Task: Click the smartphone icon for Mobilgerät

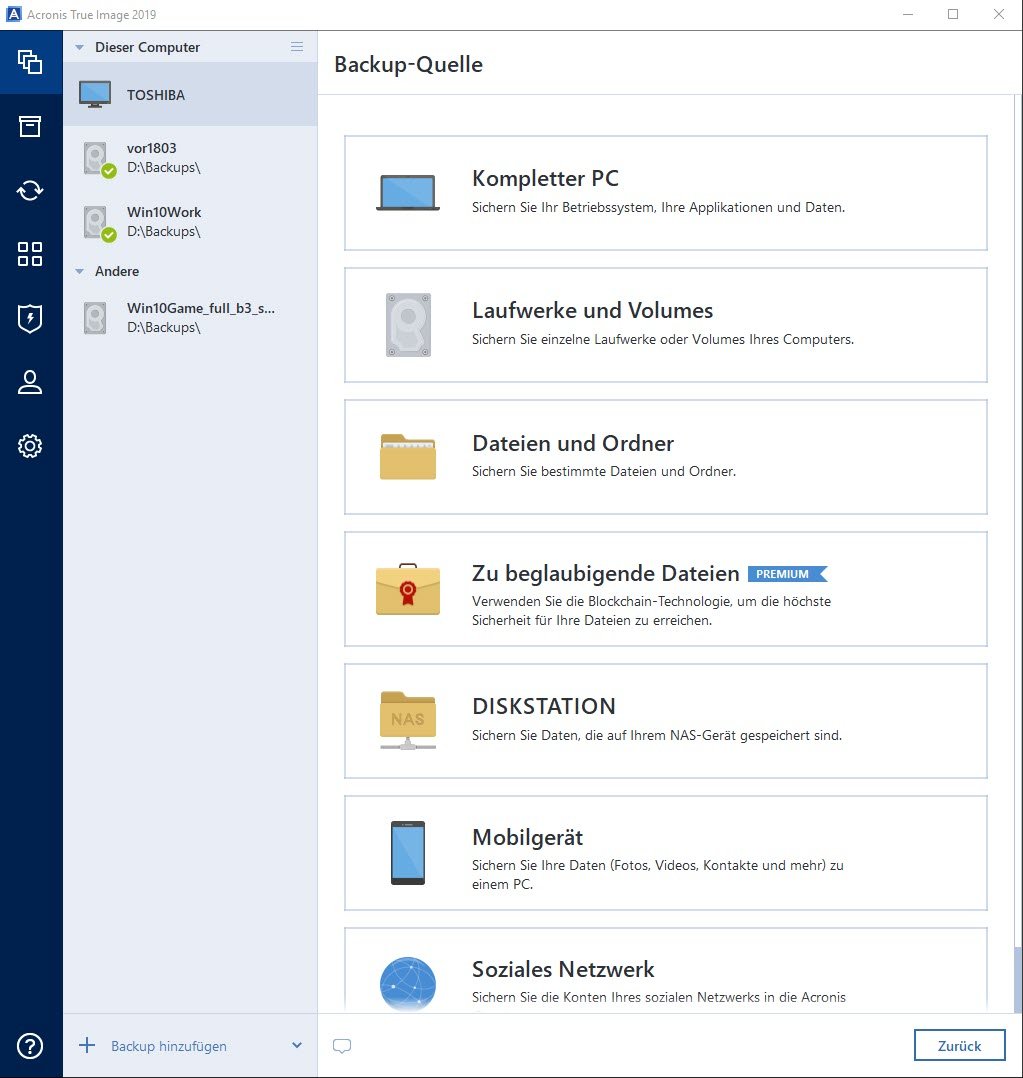Action: (408, 852)
